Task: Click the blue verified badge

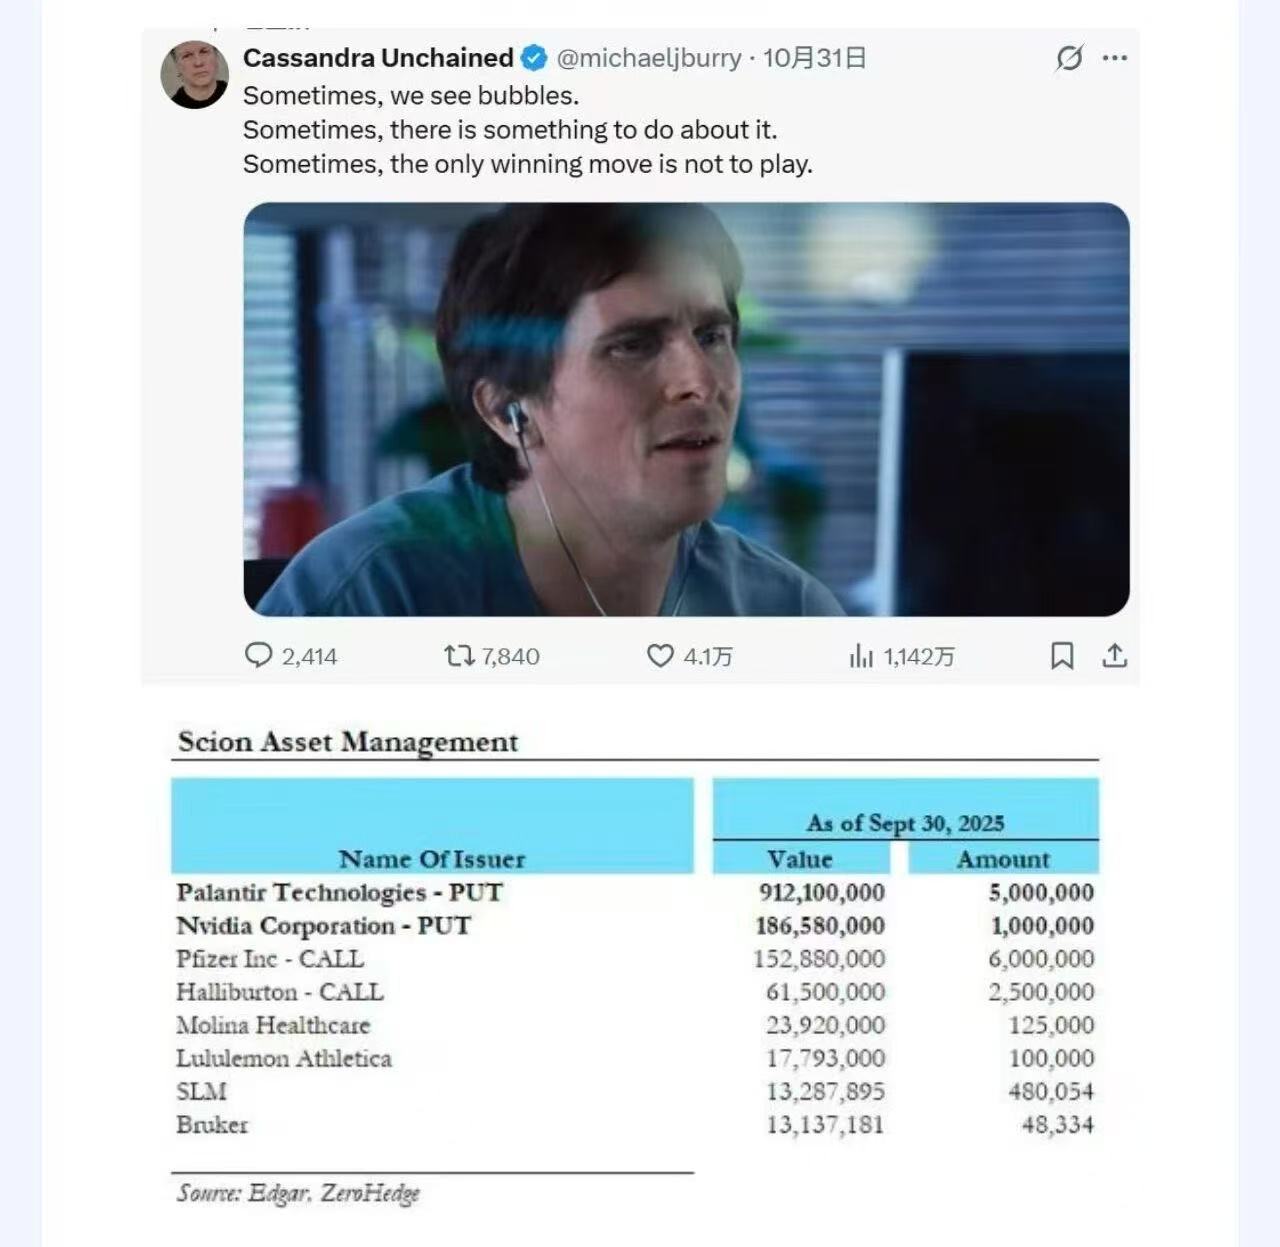Action: [535, 58]
